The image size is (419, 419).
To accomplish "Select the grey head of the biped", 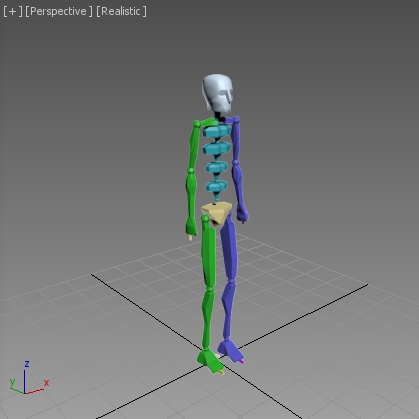I will 217,93.
